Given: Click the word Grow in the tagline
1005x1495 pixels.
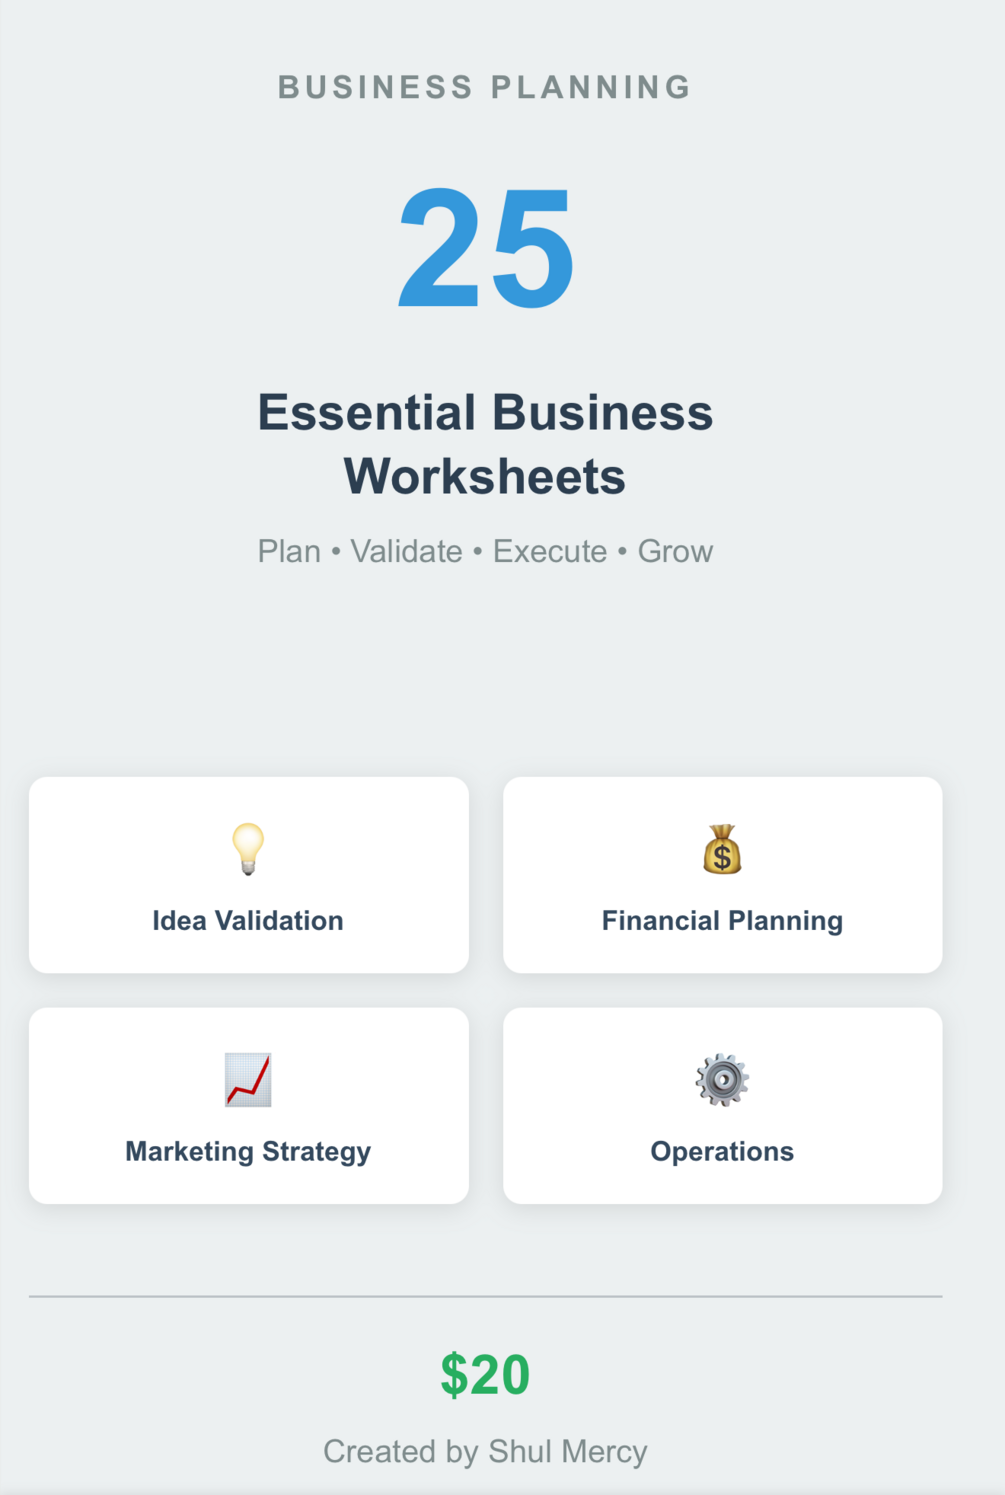Looking at the screenshot, I should (x=675, y=552).
